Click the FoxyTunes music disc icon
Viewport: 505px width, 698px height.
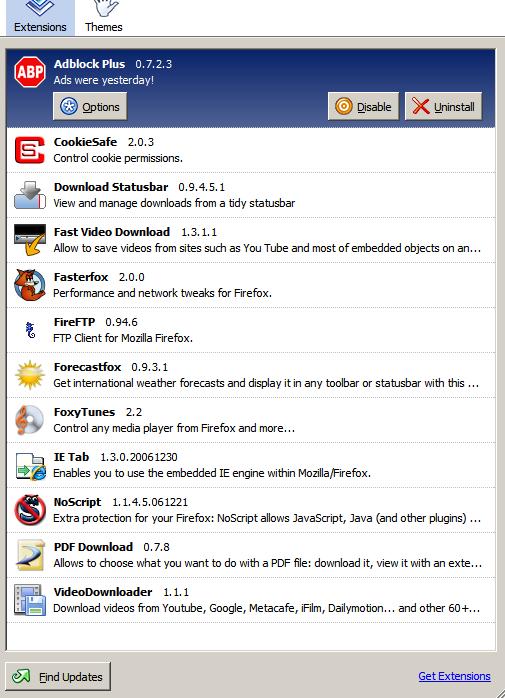[x=29, y=420]
